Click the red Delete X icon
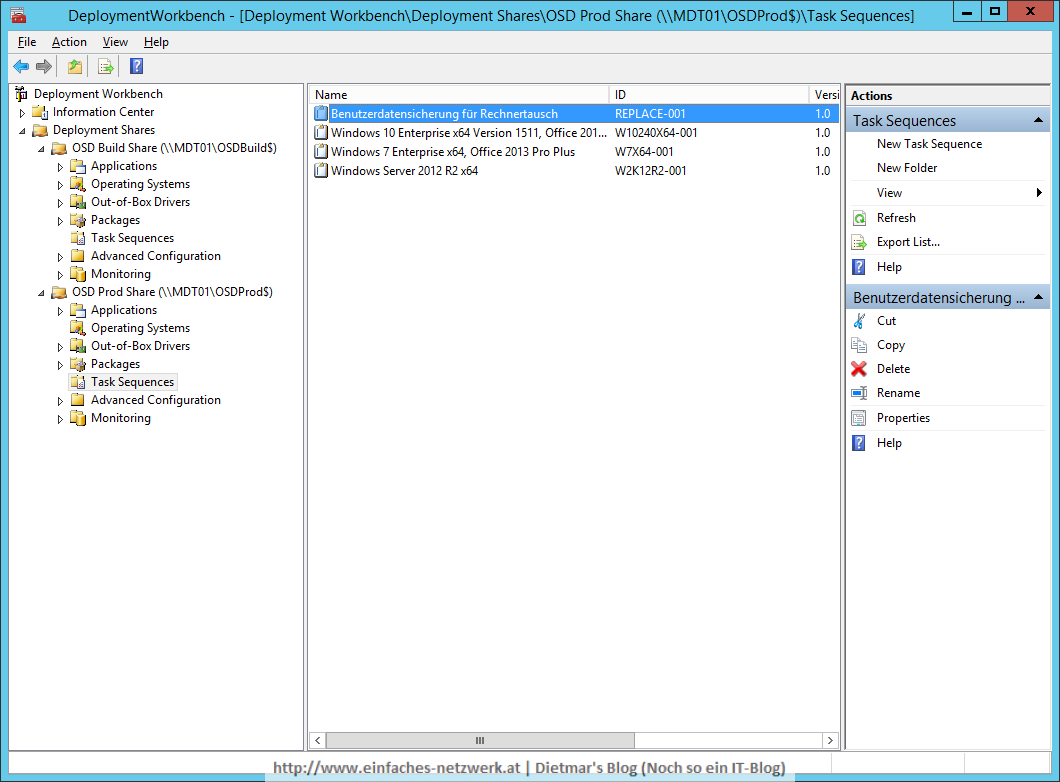 click(859, 369)
